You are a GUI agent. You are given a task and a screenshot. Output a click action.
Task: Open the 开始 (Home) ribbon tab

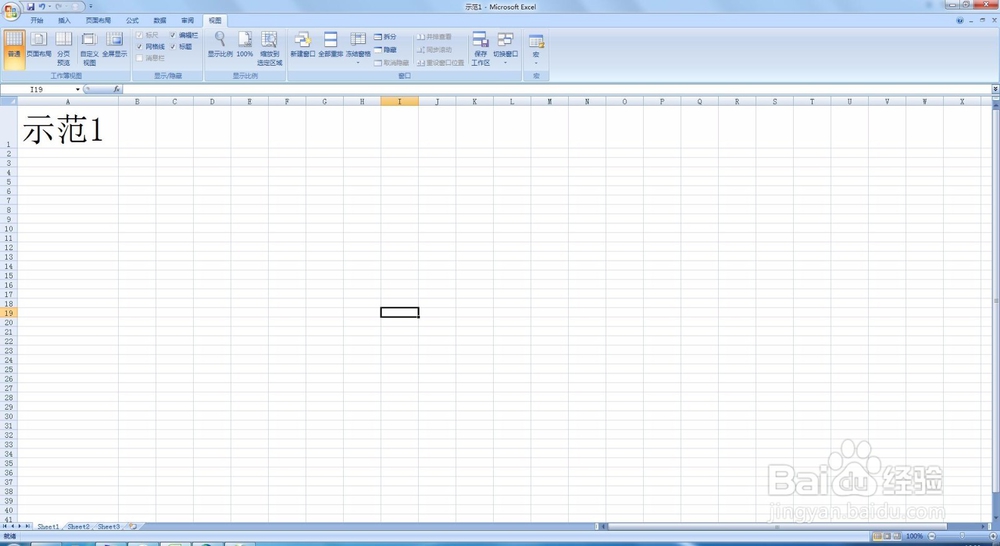click(x=37, y=20)
